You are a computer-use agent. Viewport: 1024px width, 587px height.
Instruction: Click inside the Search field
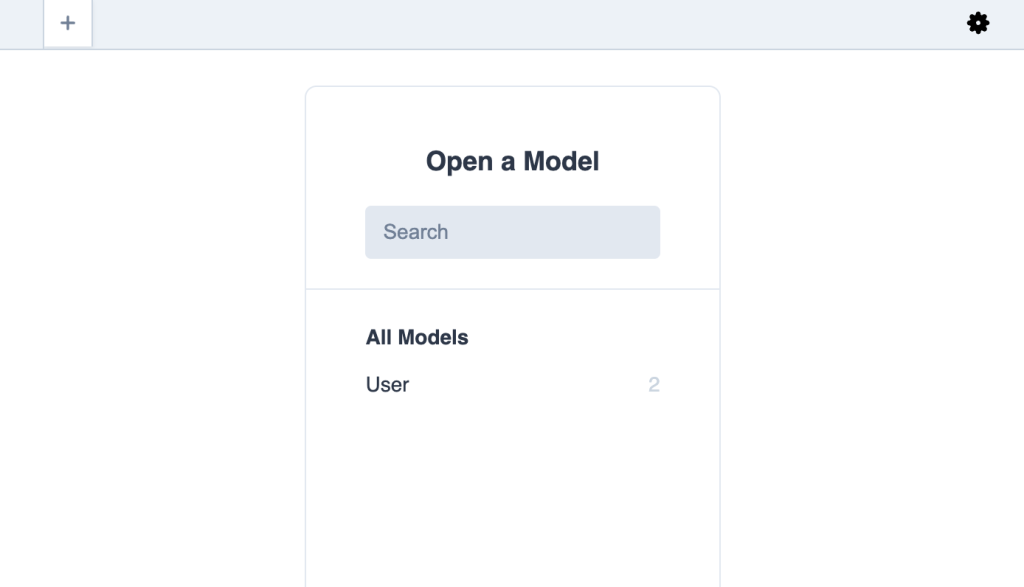[x=512, y=232]
